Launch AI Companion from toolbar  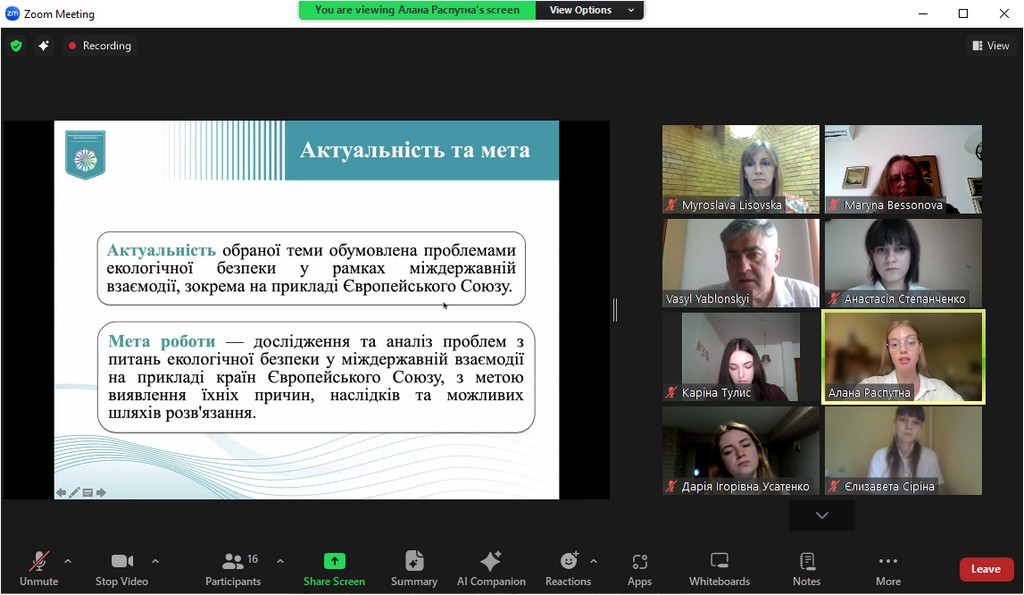pyautogui.click(x=491, y=568)
